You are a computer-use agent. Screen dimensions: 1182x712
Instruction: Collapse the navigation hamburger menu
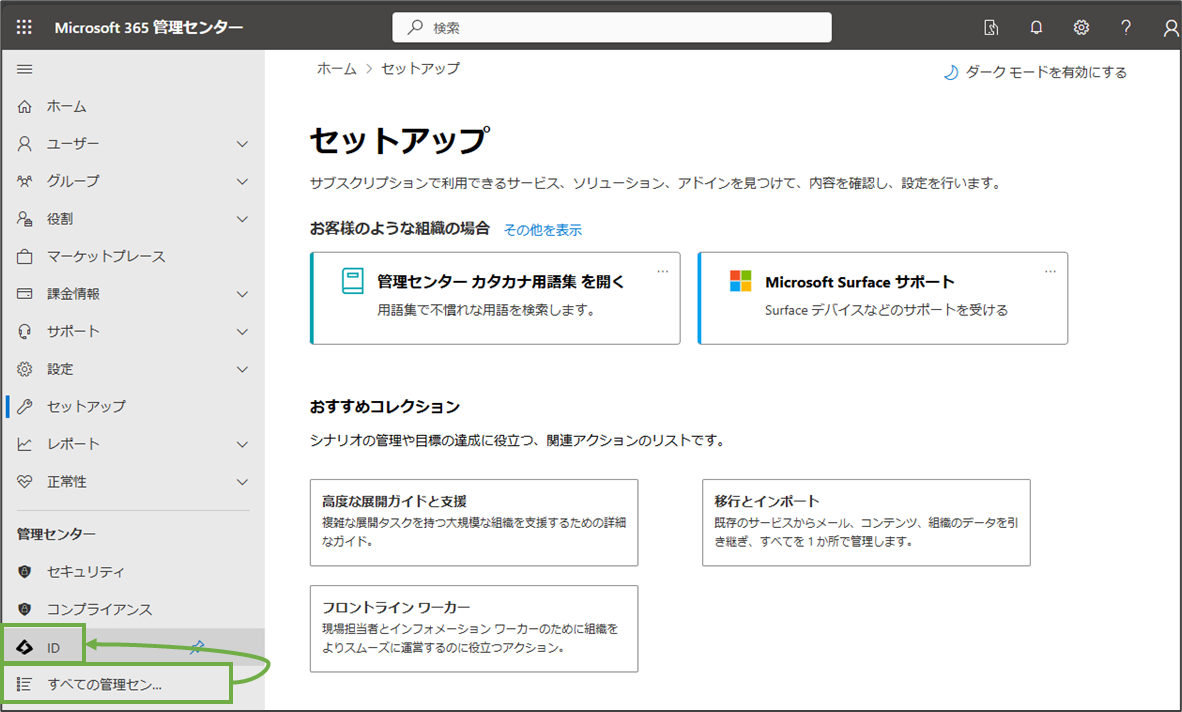coord(25,69)
